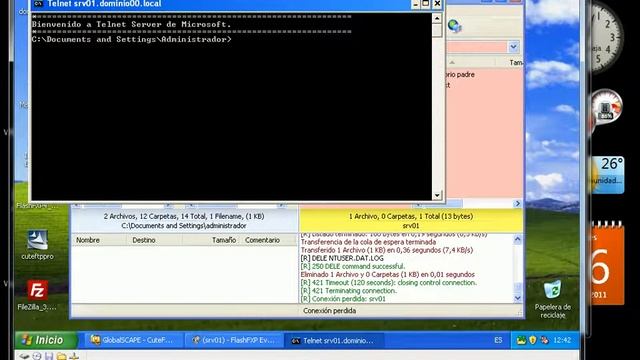Viewport: 640px width, 360px height.
Task: Click '2 Archivos, 12 Carpetas, 14 Total' local status
Action: 184,216
